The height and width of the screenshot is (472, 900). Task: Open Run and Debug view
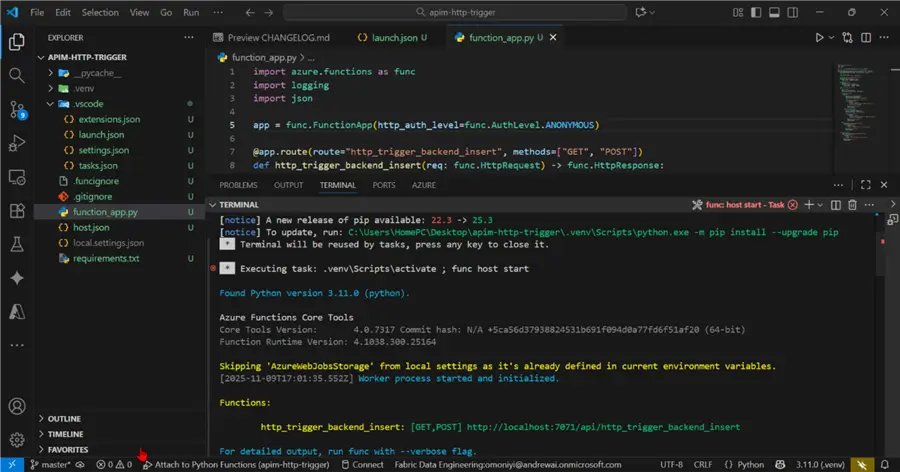(17, 143)
